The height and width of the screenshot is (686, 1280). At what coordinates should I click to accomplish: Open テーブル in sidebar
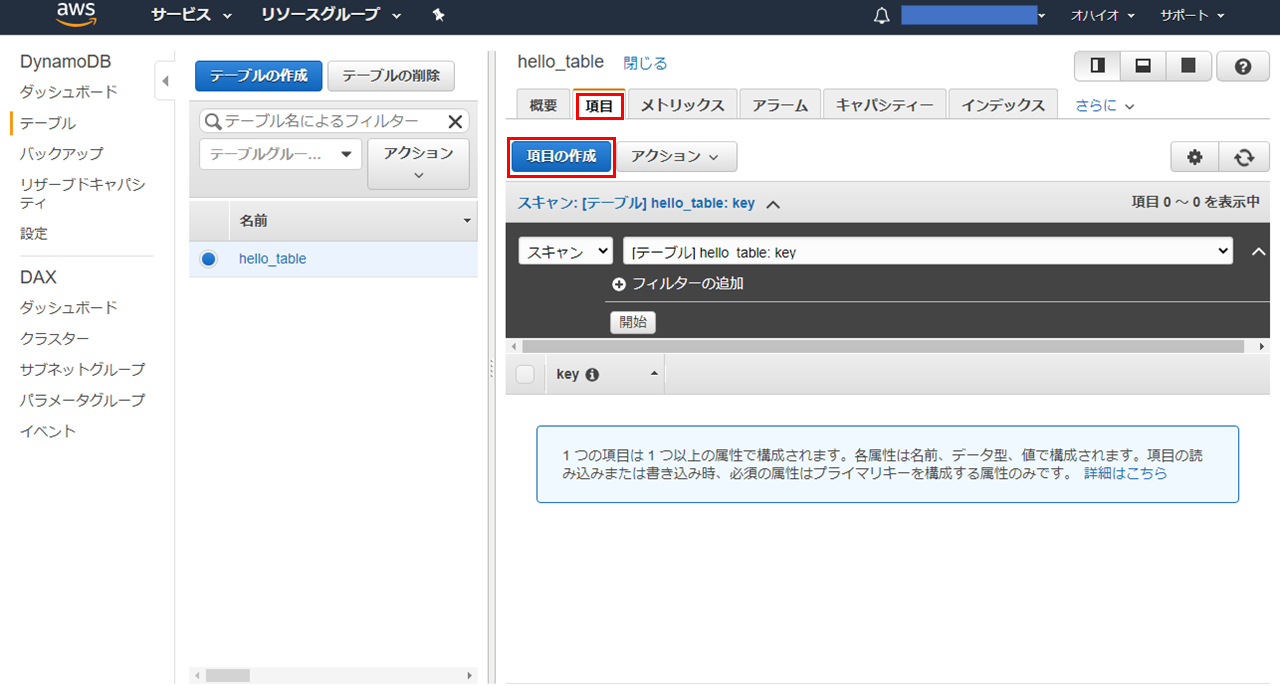coord(48,123)
